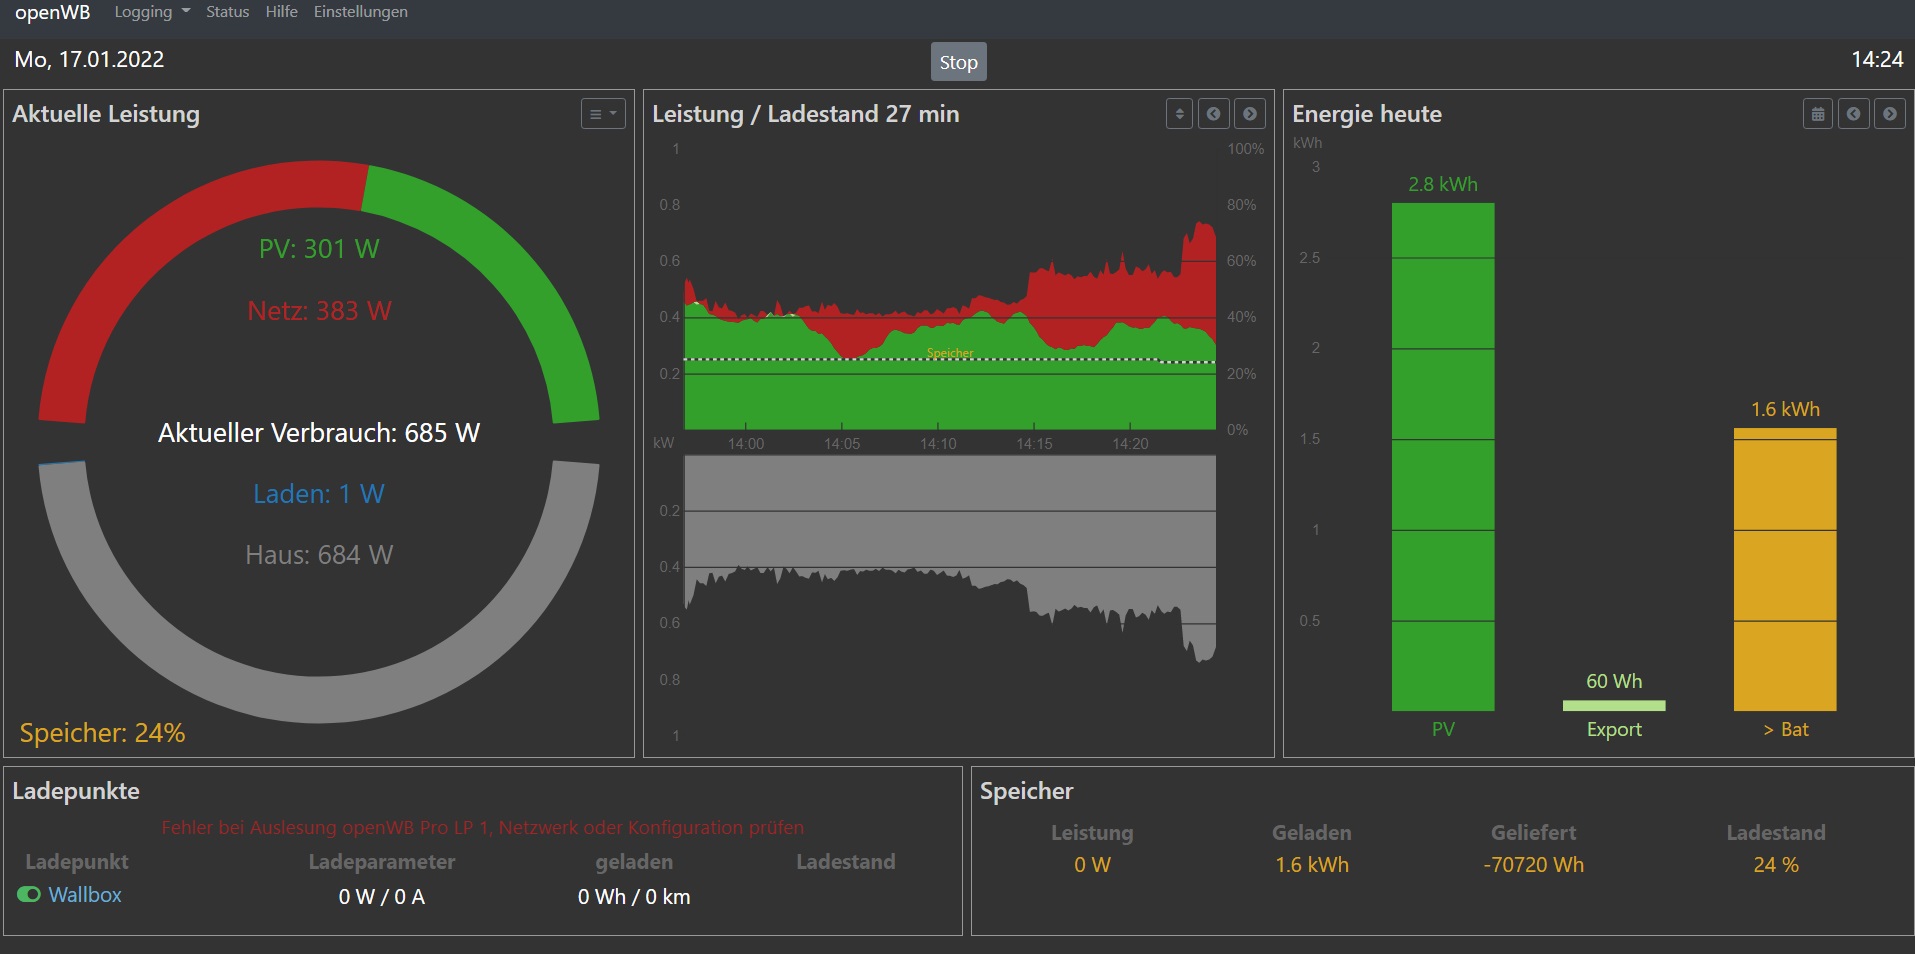Click the Wallbox charge point link
The image size is (1915, 954).
pyautogui.click(x=85, y=895)
